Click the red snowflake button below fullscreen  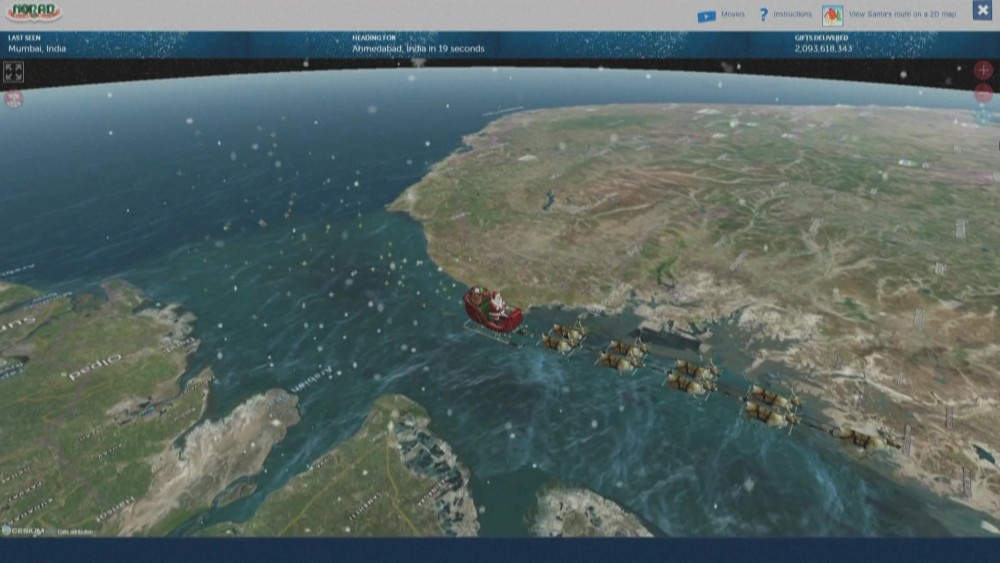point(13,98)
